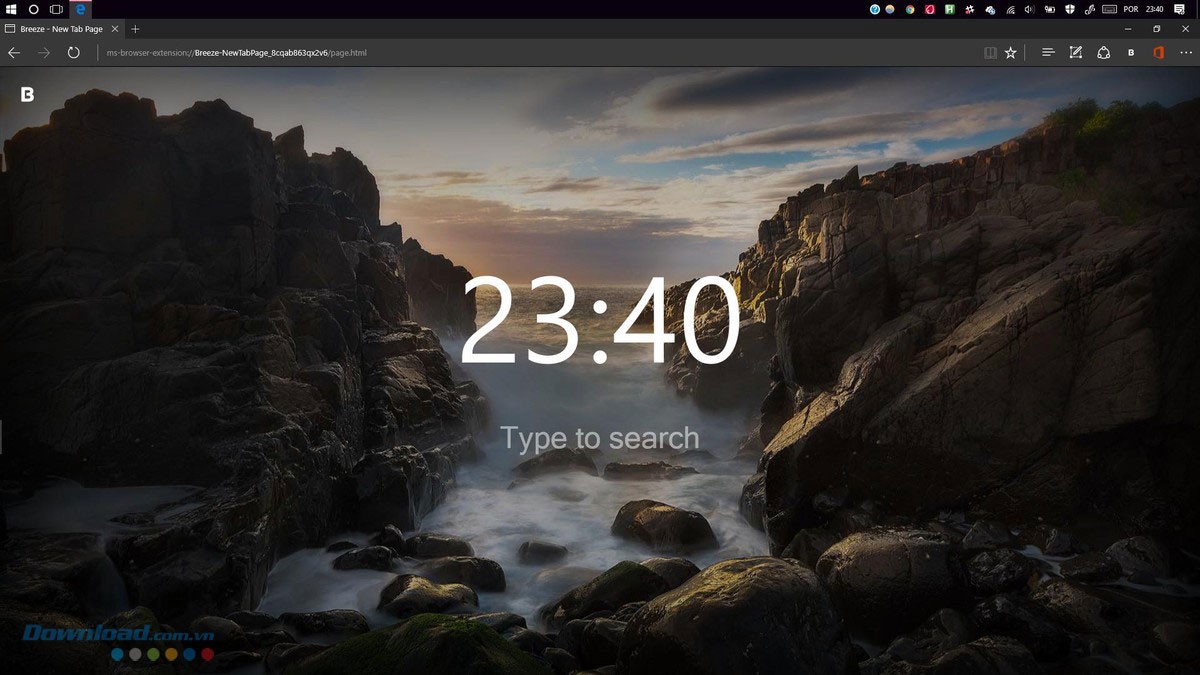The height and width of the screenshot is (675, 1200).
Task: Open the Hub panel in Edge
Action: coord(1048,52)
